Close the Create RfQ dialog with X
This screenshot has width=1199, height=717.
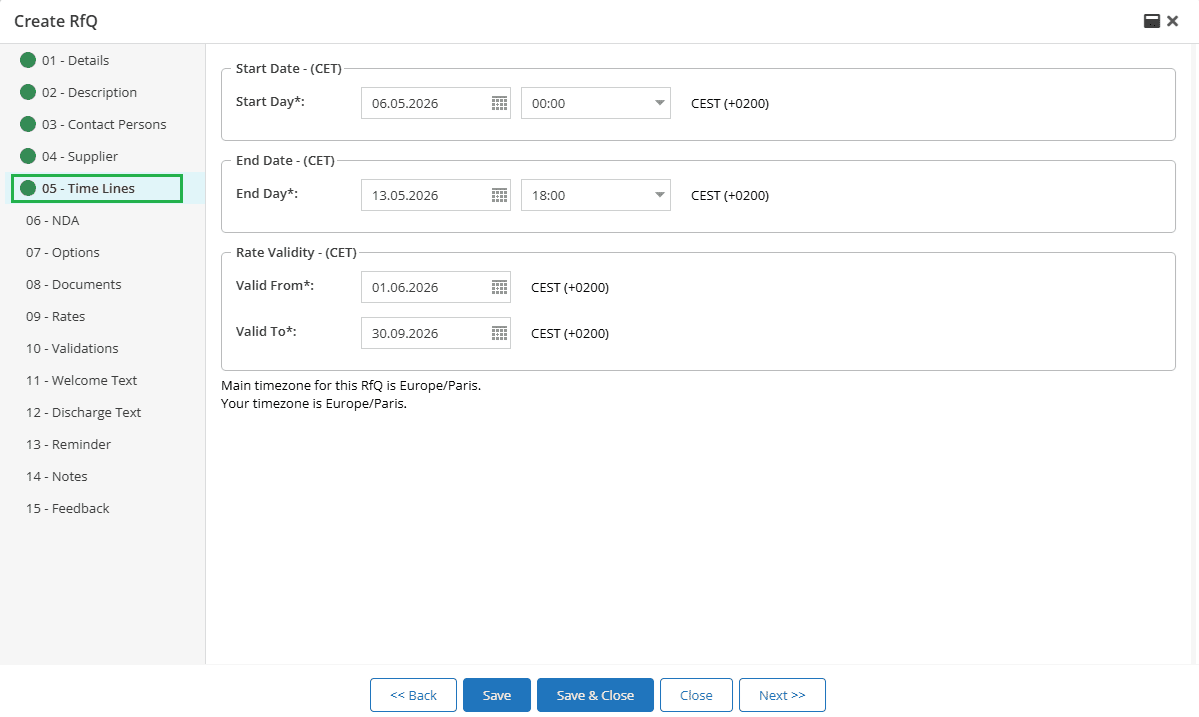tap(1173, 21)
